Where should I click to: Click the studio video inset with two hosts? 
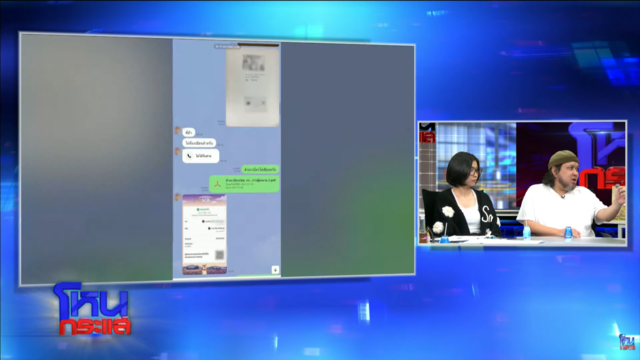[x=522, y=183]
